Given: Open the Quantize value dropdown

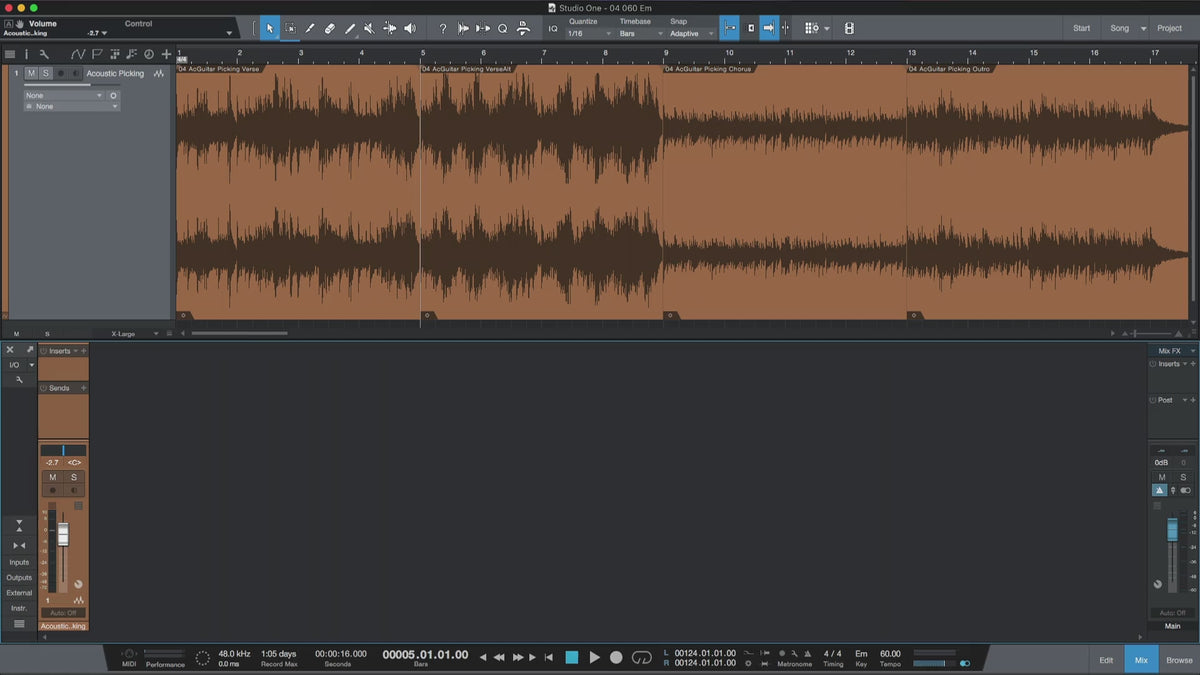Looking at the screenshot, I should 588,34.
